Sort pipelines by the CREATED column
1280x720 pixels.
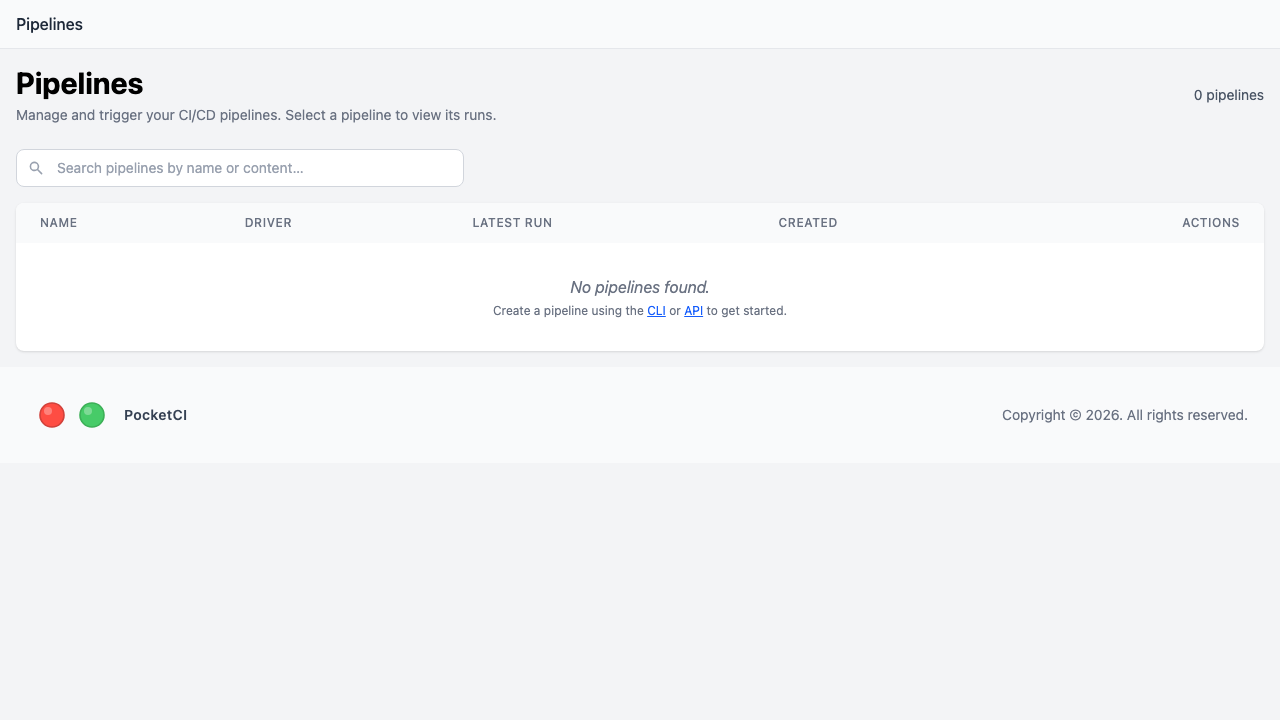coord(807,222)
